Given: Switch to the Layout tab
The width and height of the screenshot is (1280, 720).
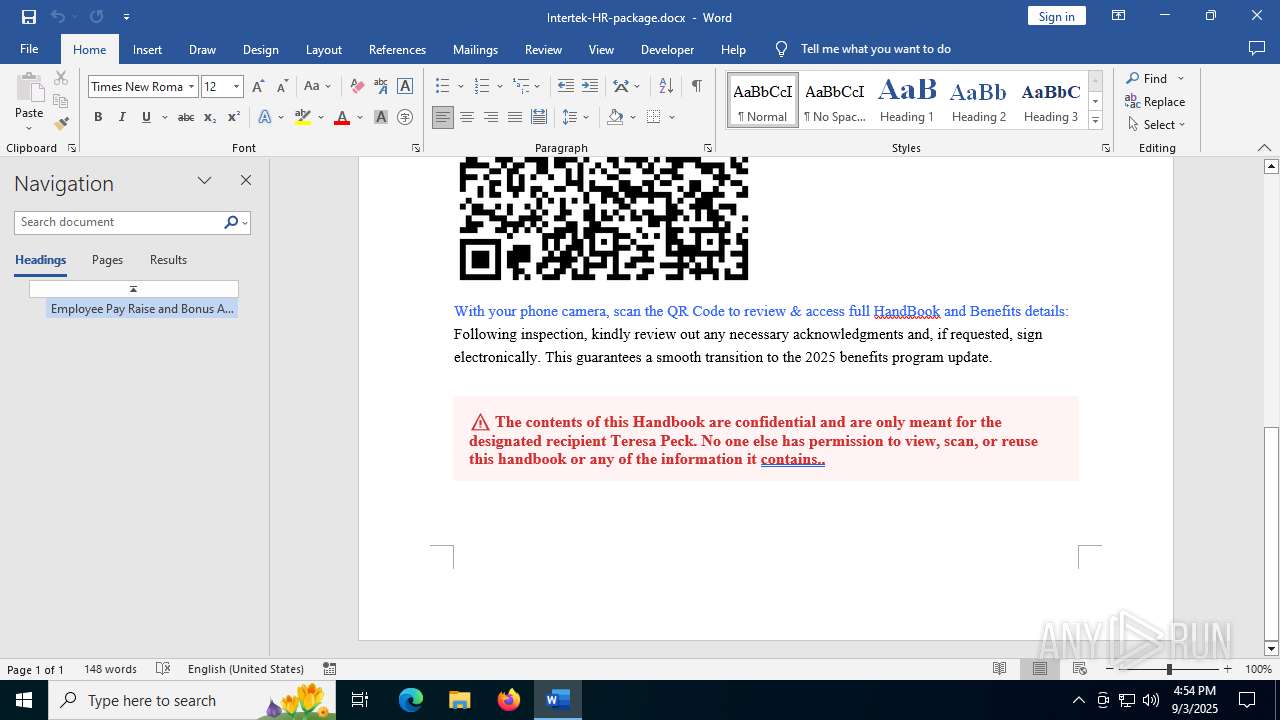Looking at the screenshot, I should [x=324, y=49].
